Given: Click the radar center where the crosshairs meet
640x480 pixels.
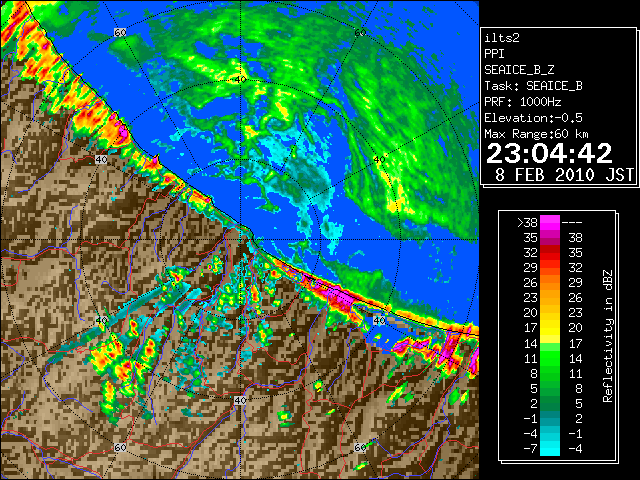Looking at the screenshot, I should click(x=240, y=240).
